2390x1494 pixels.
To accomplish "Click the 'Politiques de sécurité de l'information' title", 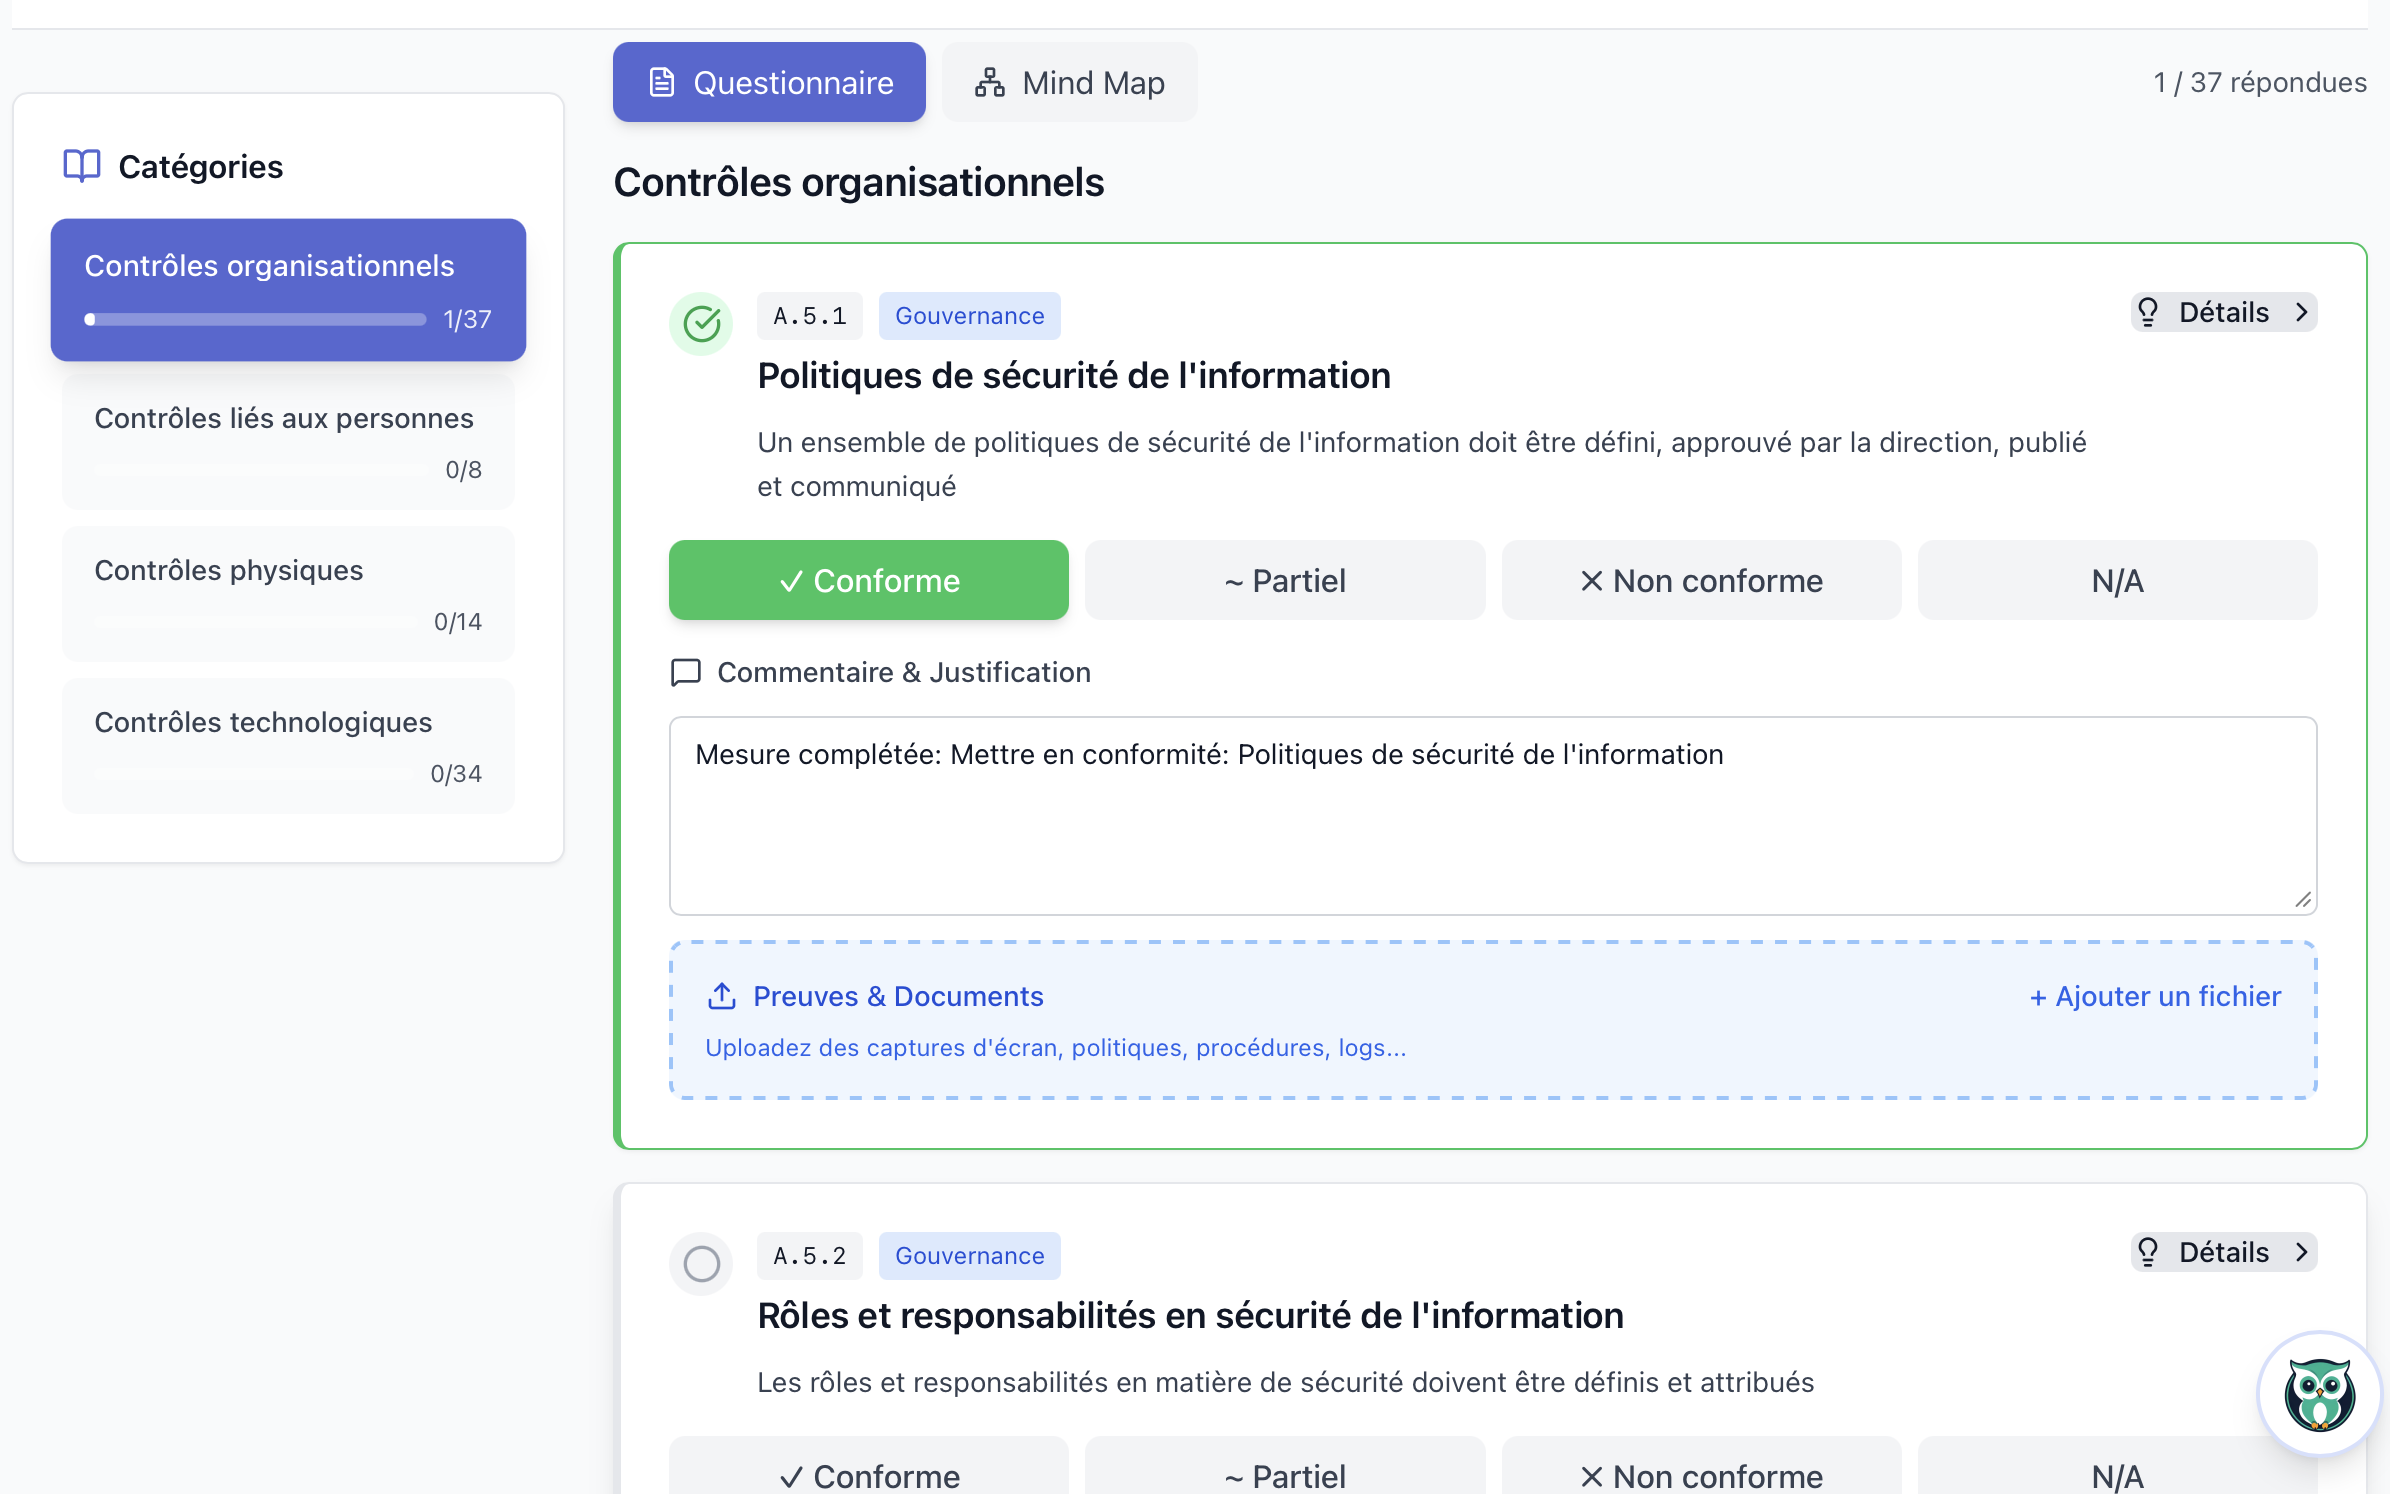I will (1074, 376).
